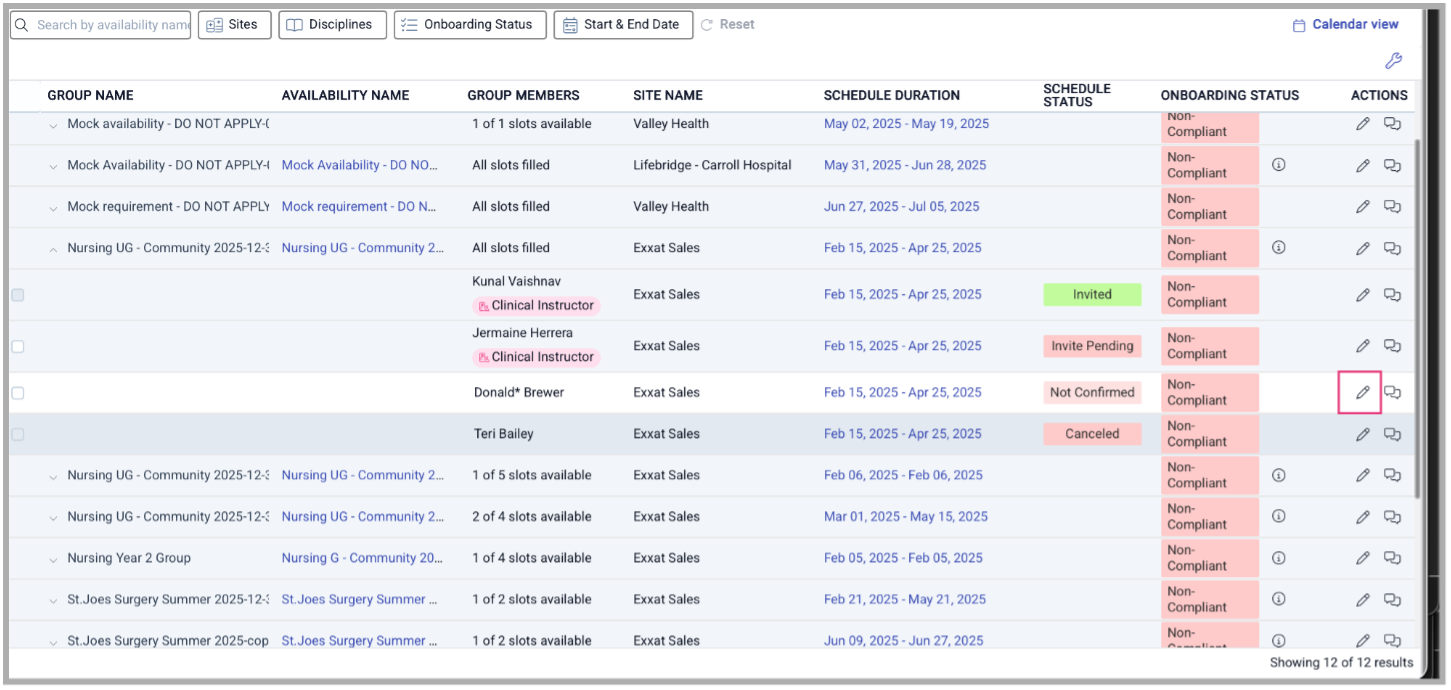
Task: Click the calendar icon inside Start & End Date
Action: 570,24
